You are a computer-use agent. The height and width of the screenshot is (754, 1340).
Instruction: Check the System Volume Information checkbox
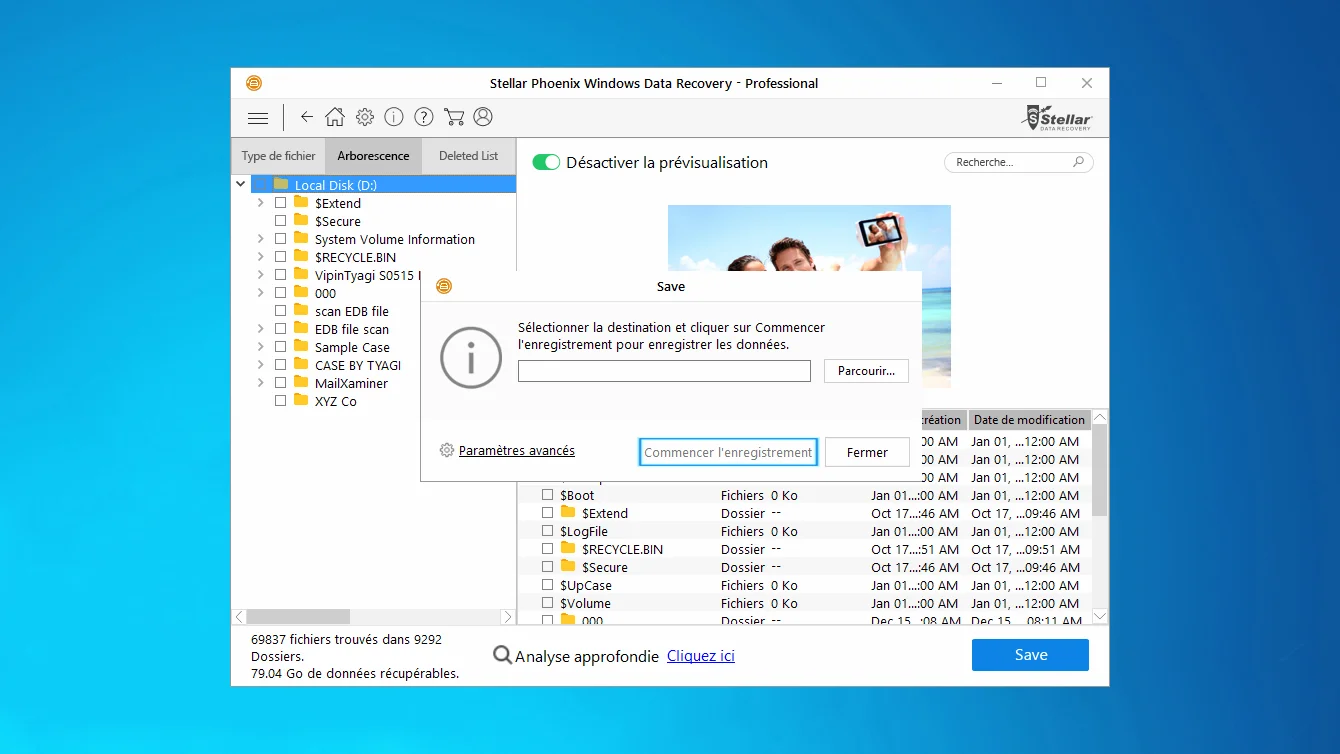[x=280, y=239]
